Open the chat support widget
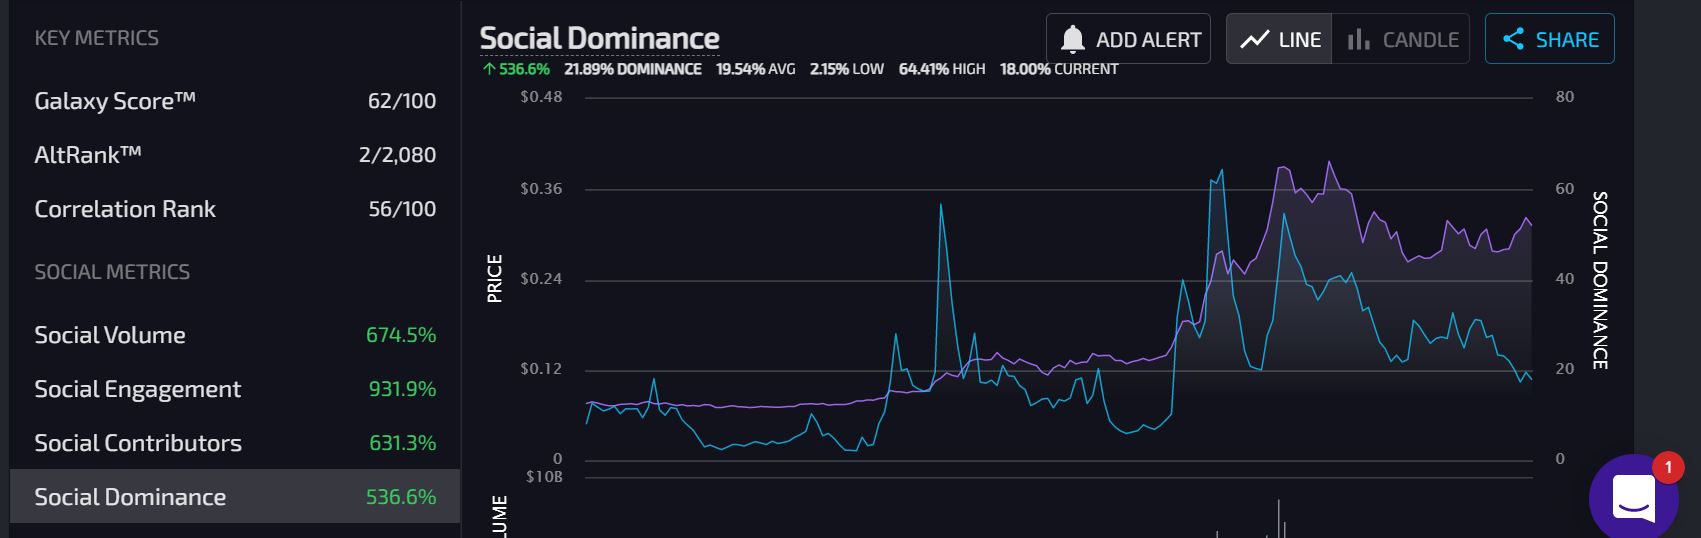Image resolution: width=1701 pixels, height=538 pixels. click(1633, 498)
